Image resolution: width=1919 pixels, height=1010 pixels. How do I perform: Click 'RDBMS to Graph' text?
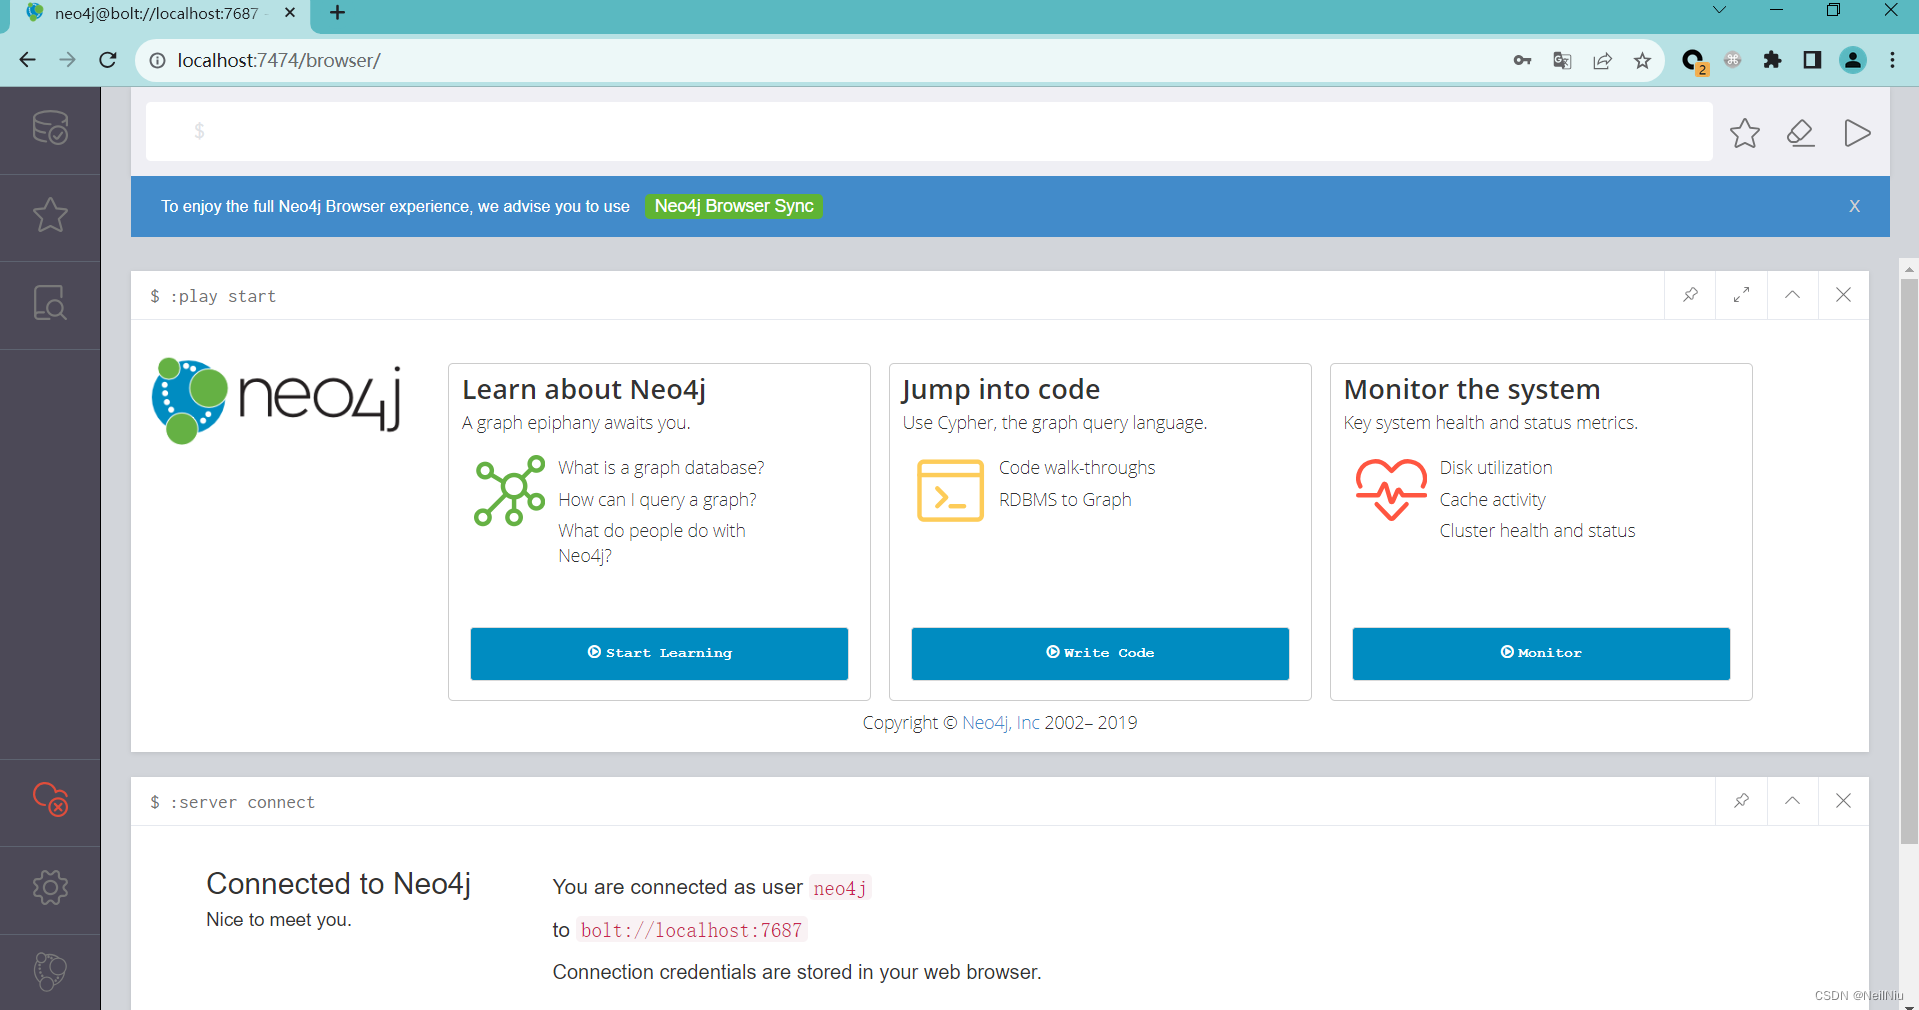pyautogui.click(x=1065, y=500)
